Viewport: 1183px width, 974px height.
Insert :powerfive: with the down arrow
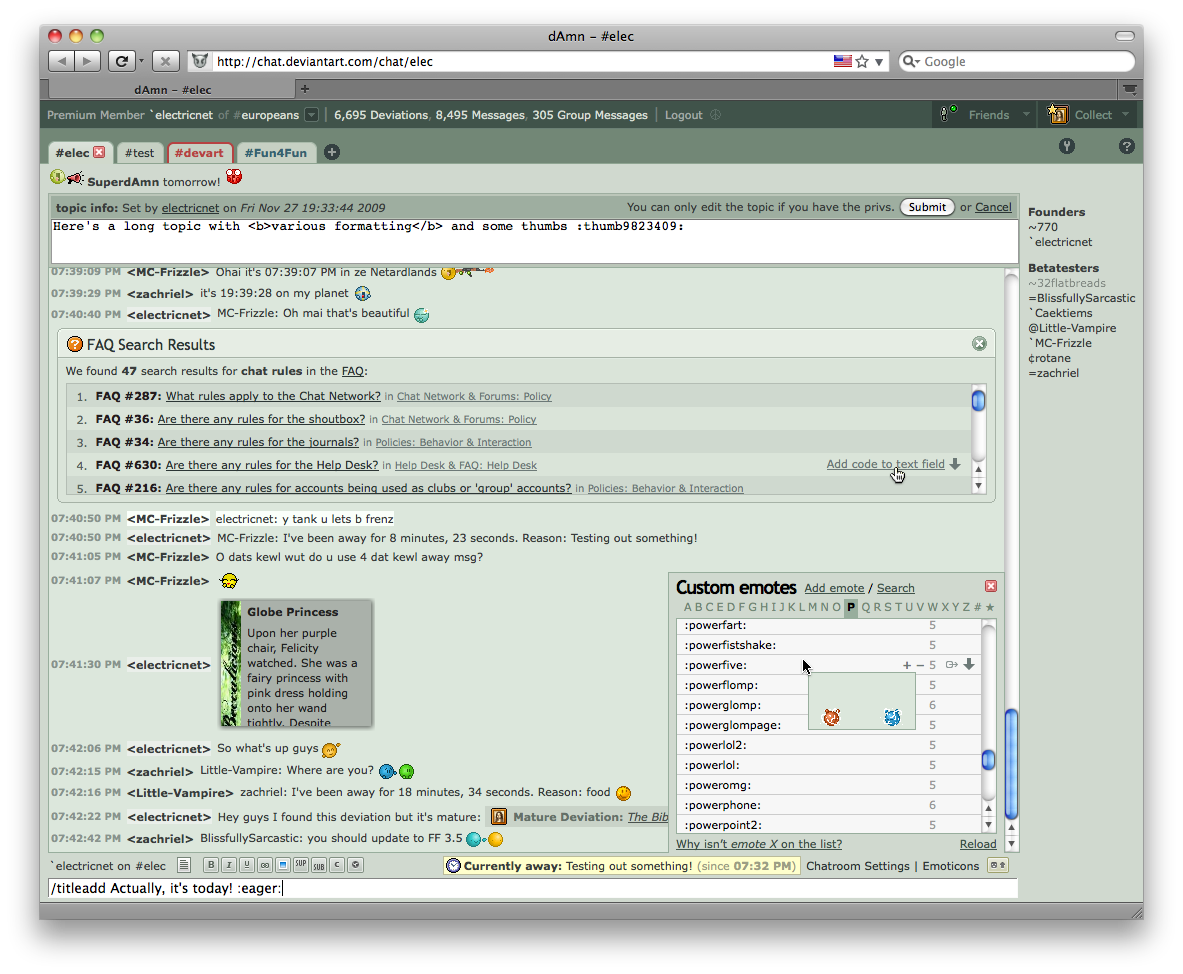tap(969, 664)
